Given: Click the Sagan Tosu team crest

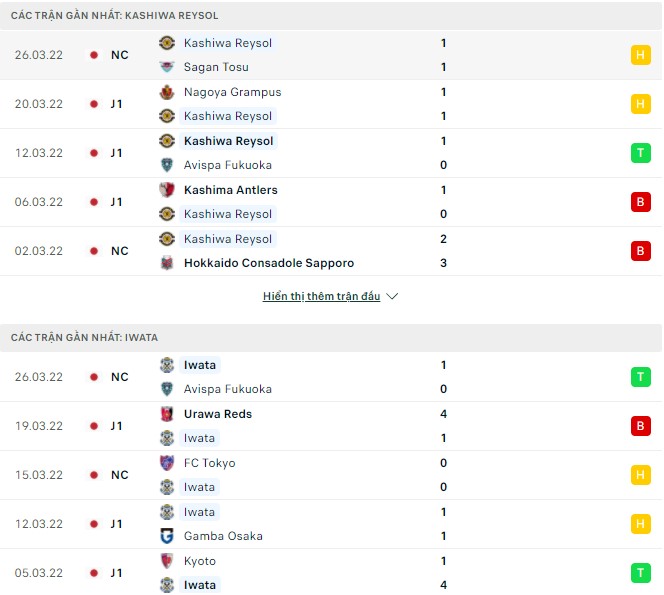Looking at the screenshot, I should pyautogui.click(x=167, y=67).
